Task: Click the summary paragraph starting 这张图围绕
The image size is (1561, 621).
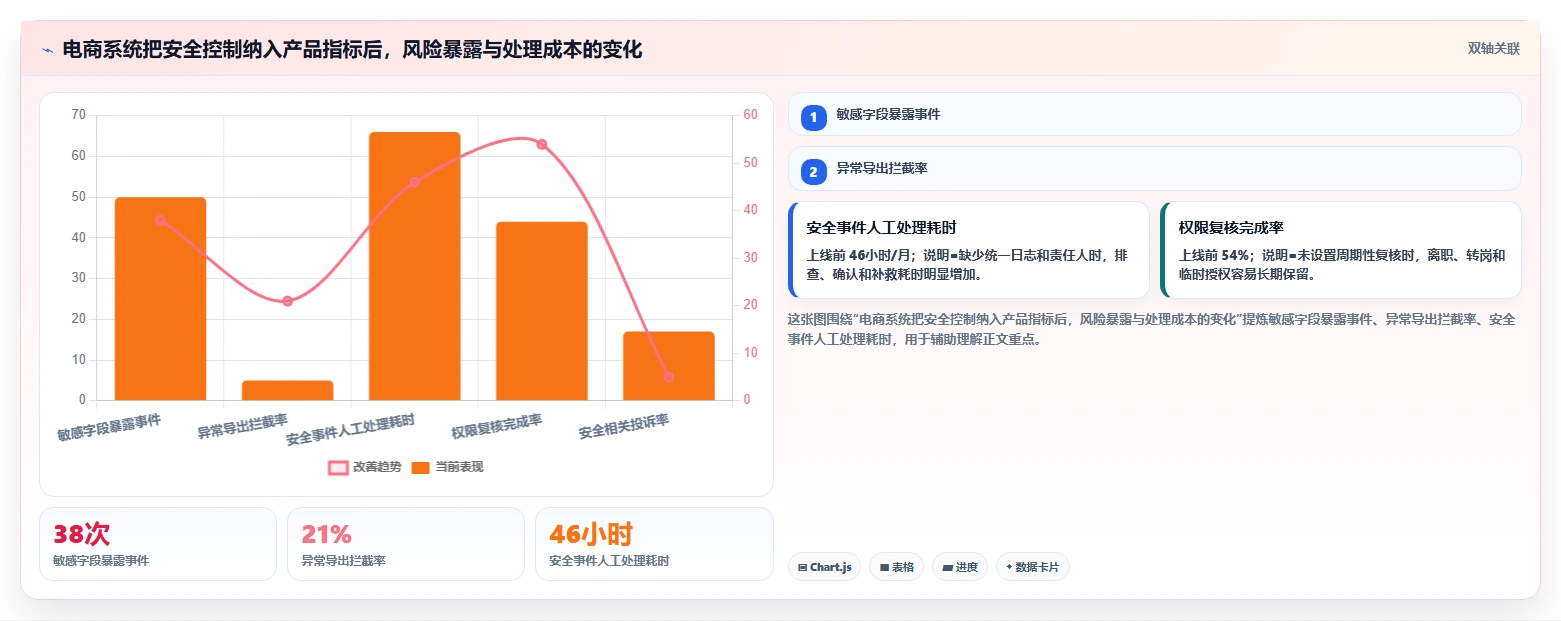Action: (1151, 329)
